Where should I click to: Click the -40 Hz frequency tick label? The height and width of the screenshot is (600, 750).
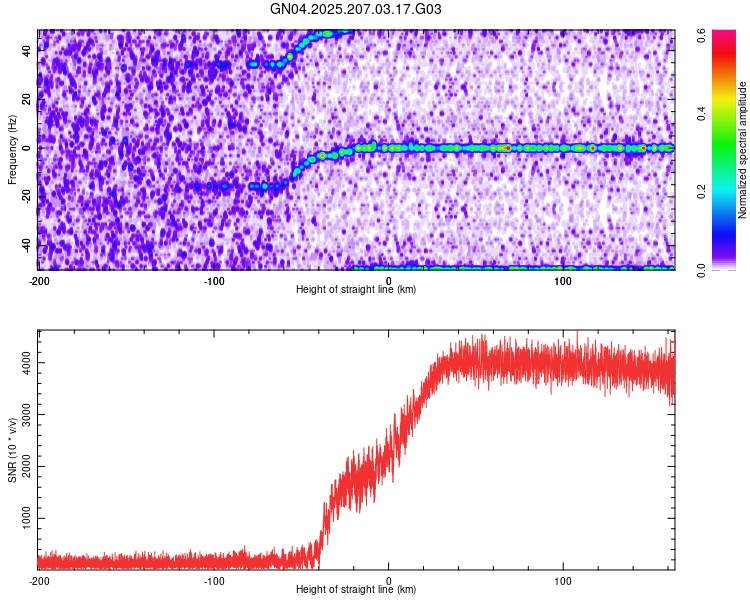26,244
